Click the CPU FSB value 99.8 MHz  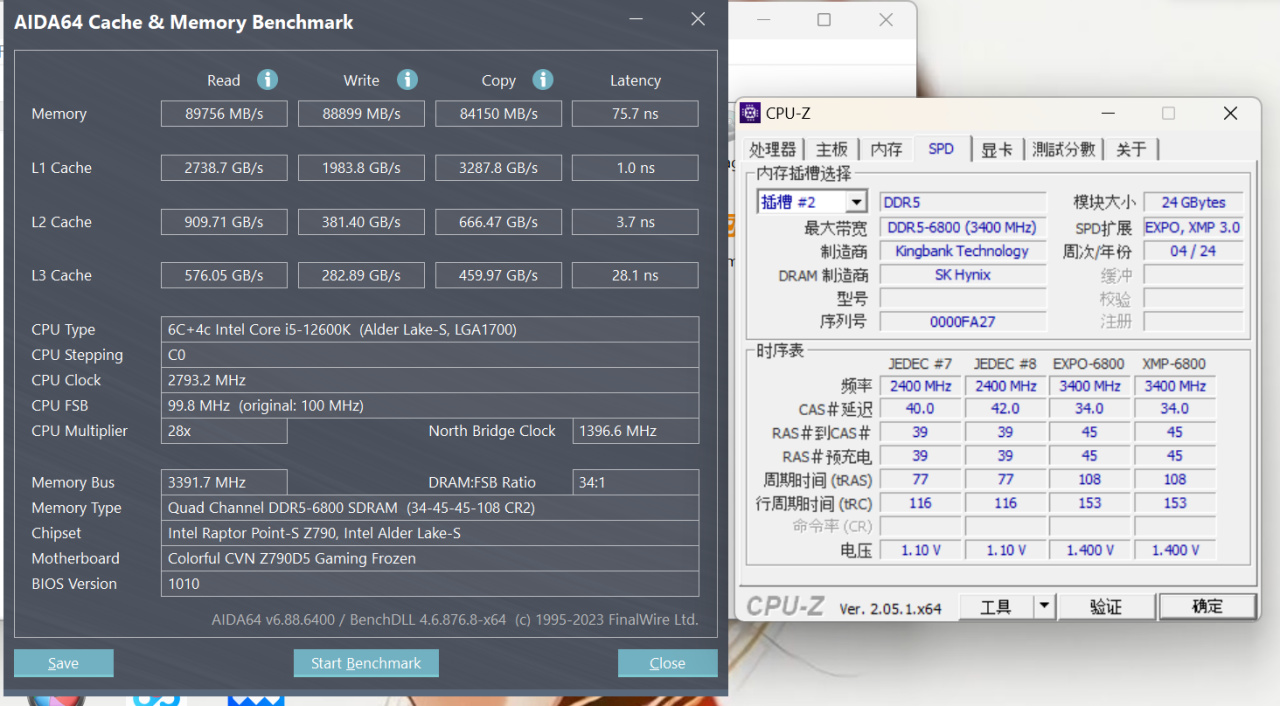pos(430,406)
